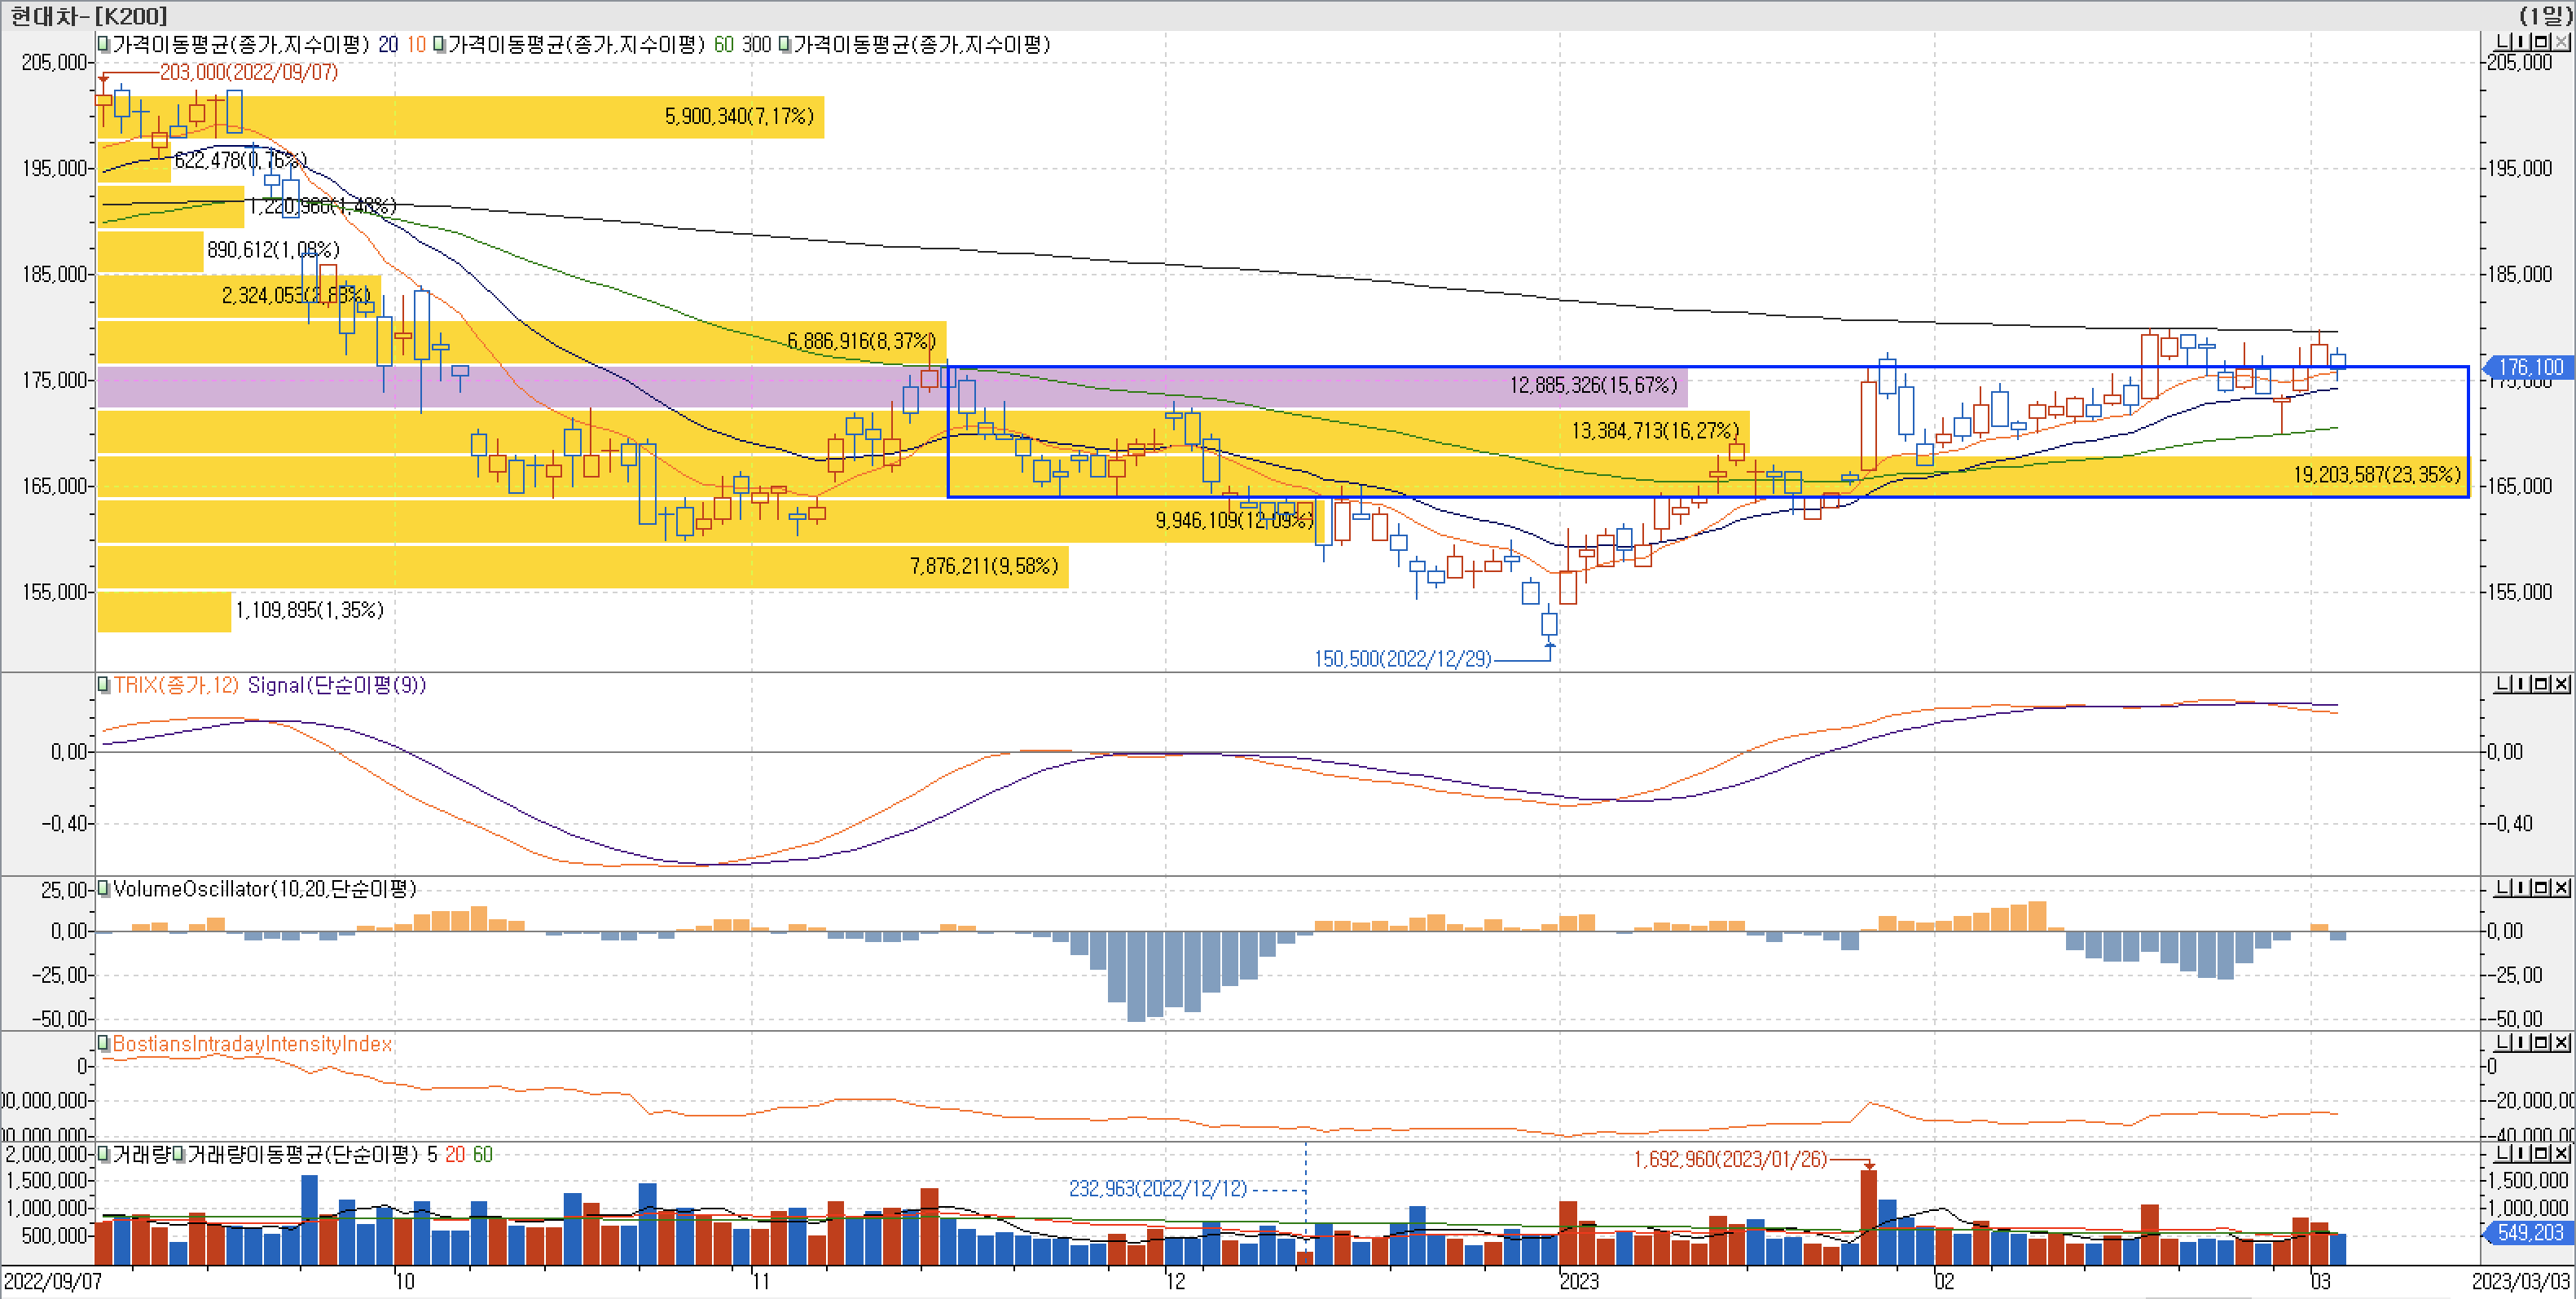Screen dimensions: 2576x1299
Task: Click green marker before second 가격이동평균 legend
Action: [x=439, y=44]
